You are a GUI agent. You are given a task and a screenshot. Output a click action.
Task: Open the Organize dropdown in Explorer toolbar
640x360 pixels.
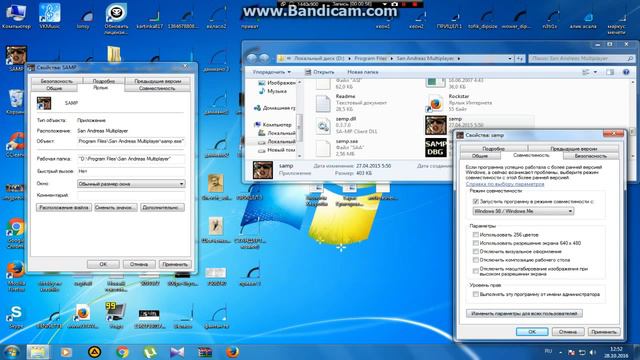pos(272,72)
